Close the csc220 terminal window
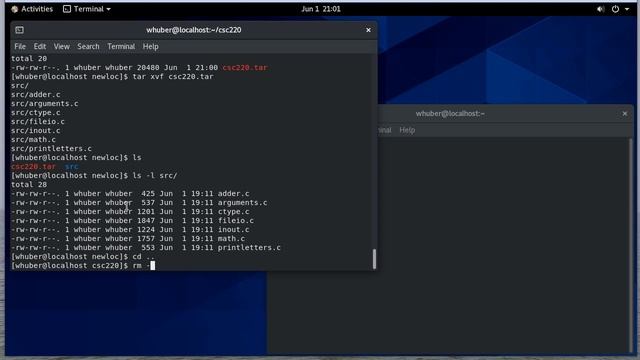This screenshot has height=360, width=640. tap(368, 30)
